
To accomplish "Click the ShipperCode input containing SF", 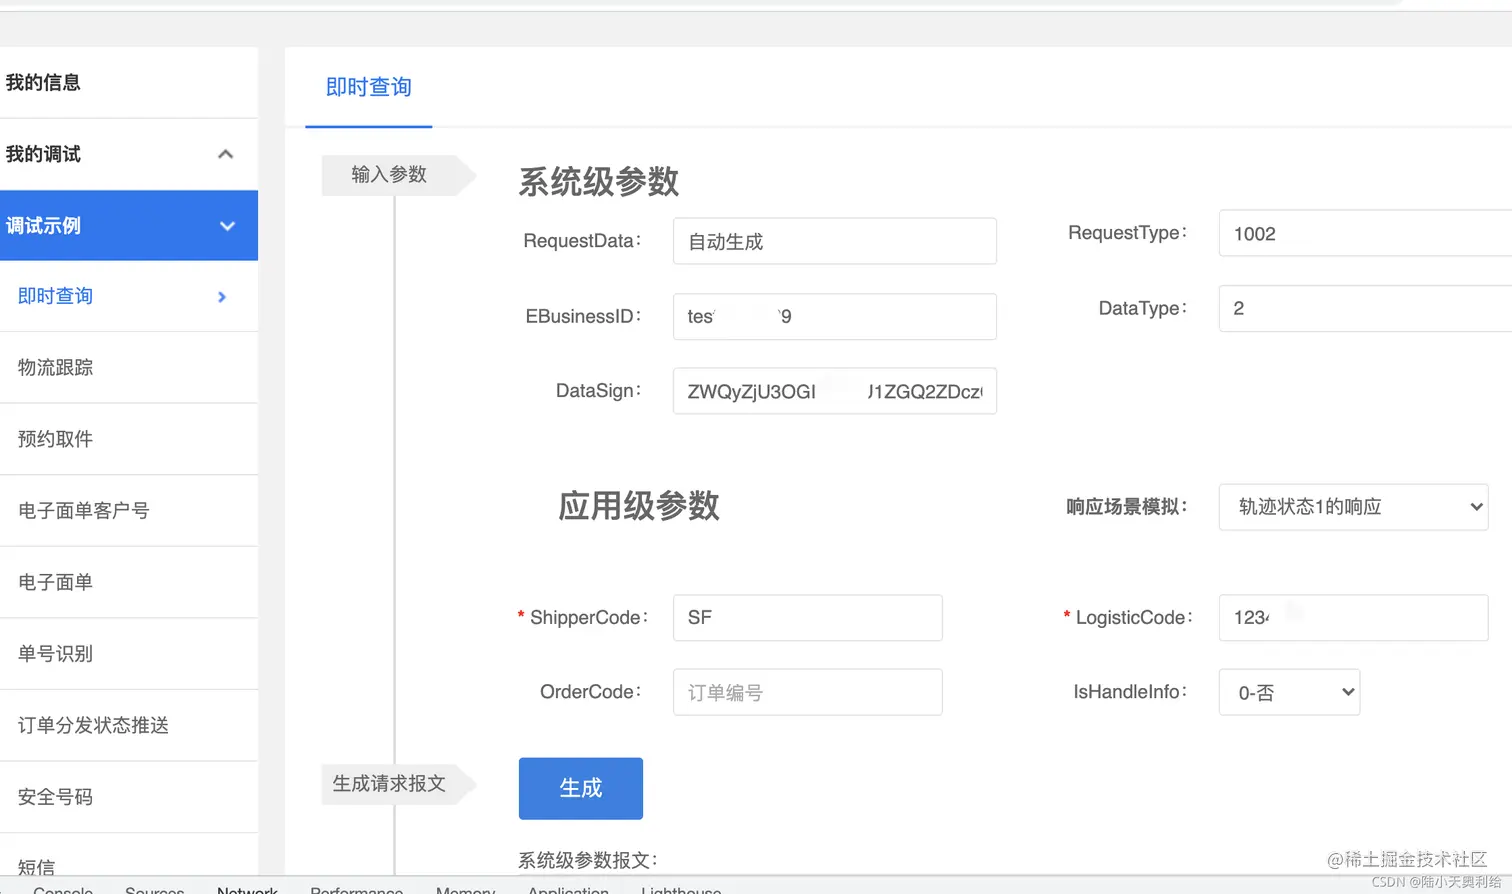I will pos(806,617).
